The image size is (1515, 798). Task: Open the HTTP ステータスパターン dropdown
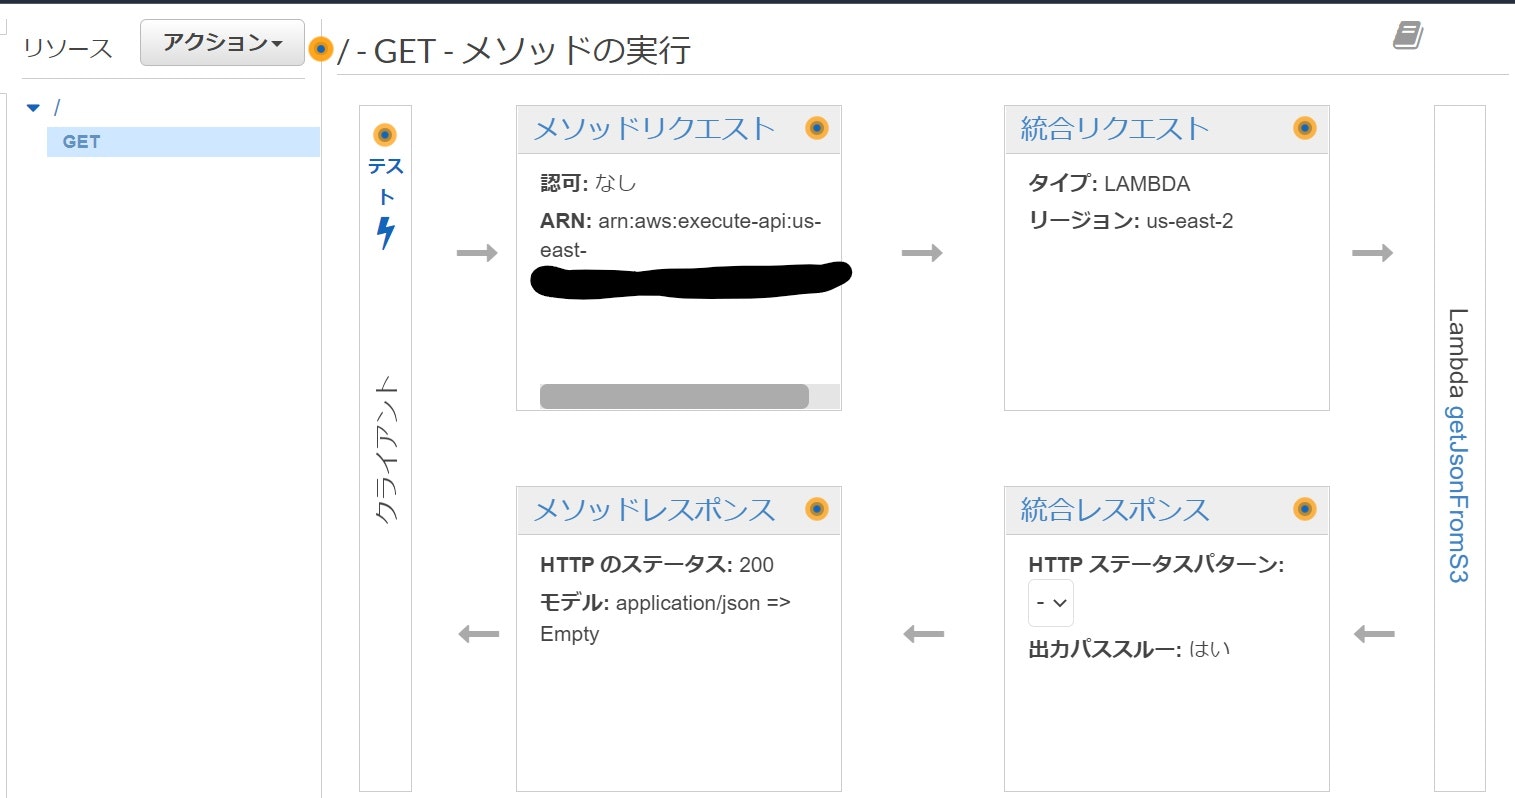[1051, 603]
